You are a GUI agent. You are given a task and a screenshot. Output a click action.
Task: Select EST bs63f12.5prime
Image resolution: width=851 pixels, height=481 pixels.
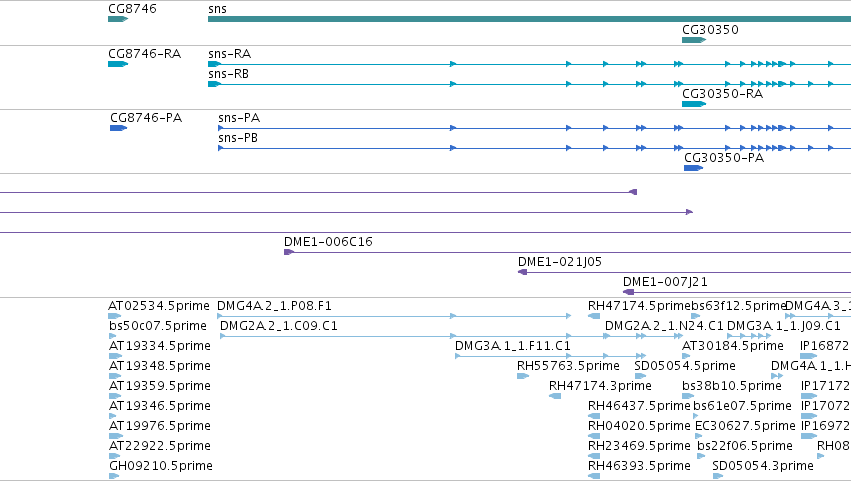pos(738,306)
